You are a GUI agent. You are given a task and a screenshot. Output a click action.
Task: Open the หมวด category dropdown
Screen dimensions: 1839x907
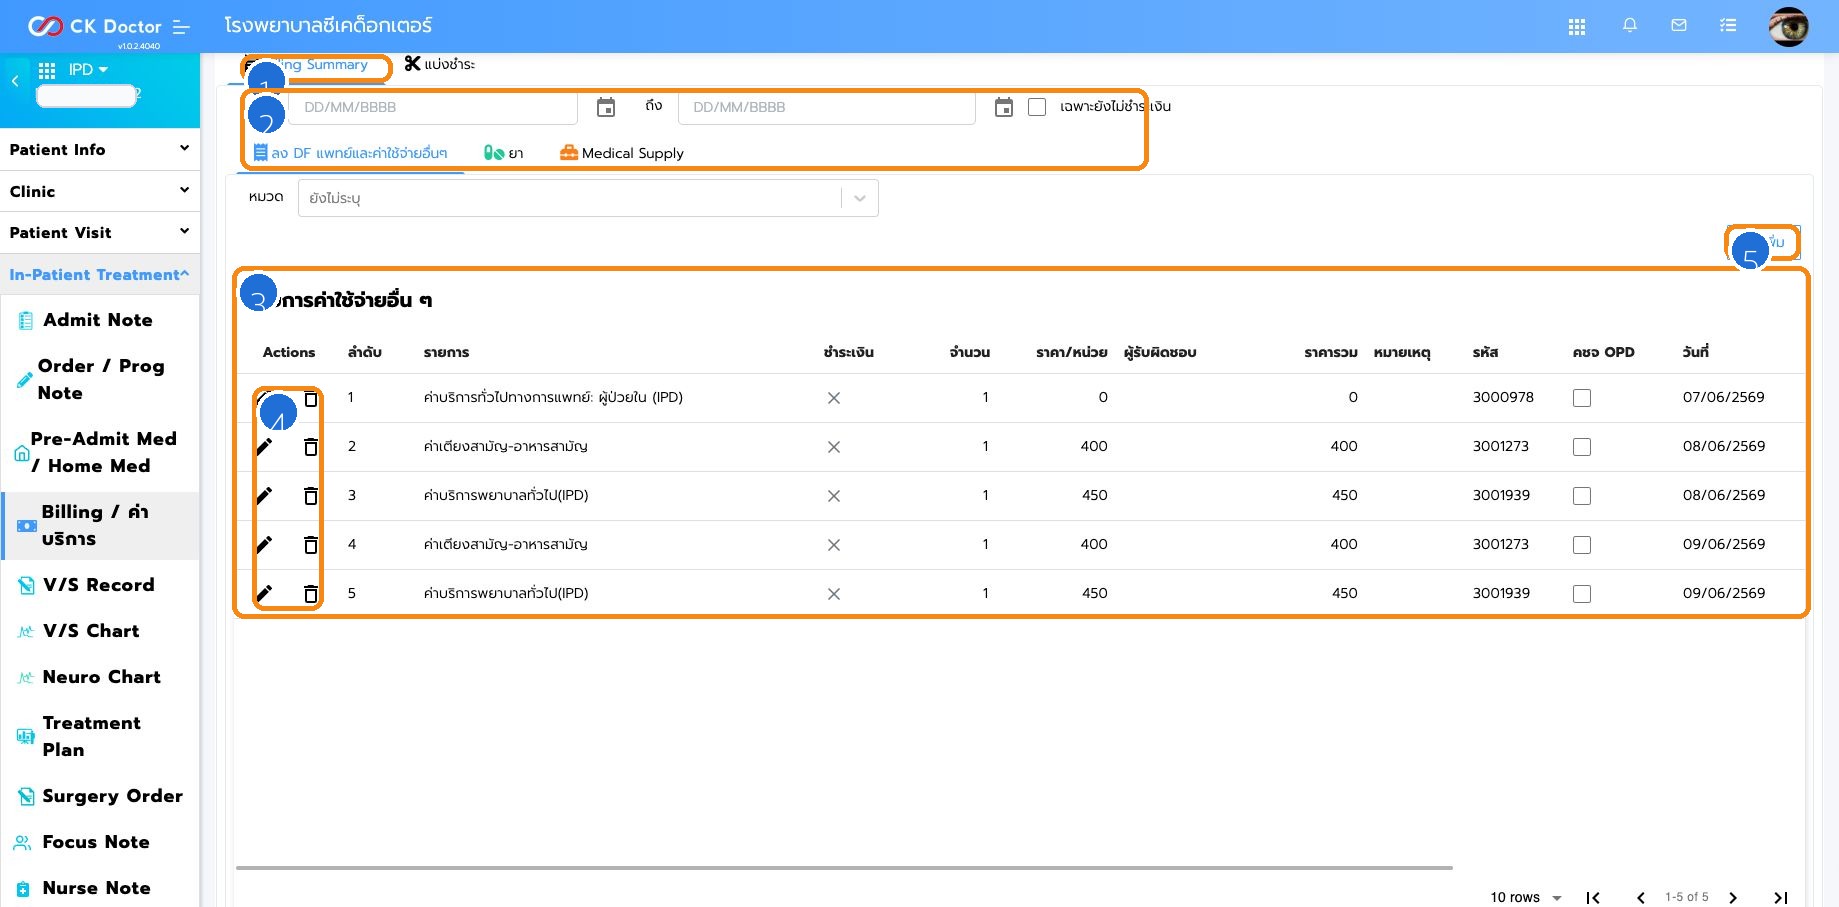(588, 198)
